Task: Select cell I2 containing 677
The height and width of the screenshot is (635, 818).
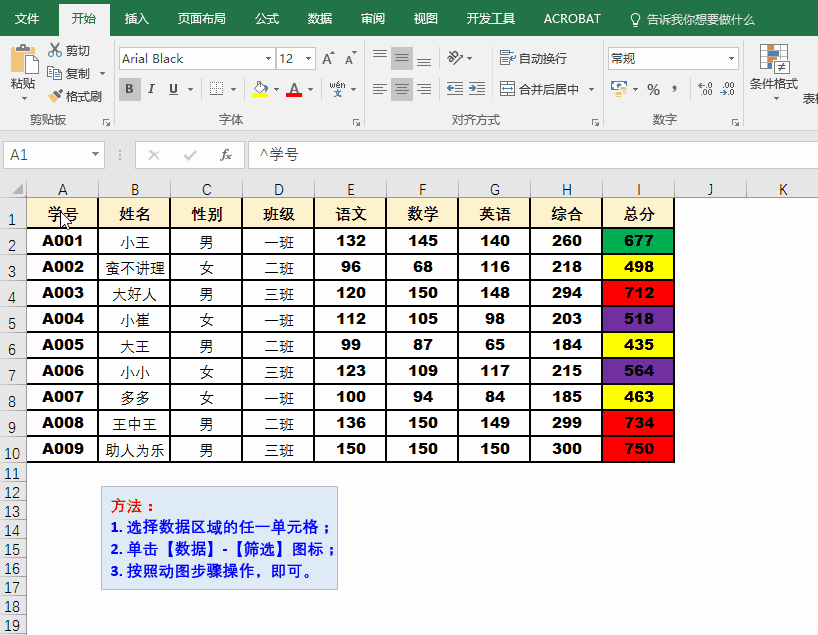Action: pyautogui.click(x=638, y=241)
